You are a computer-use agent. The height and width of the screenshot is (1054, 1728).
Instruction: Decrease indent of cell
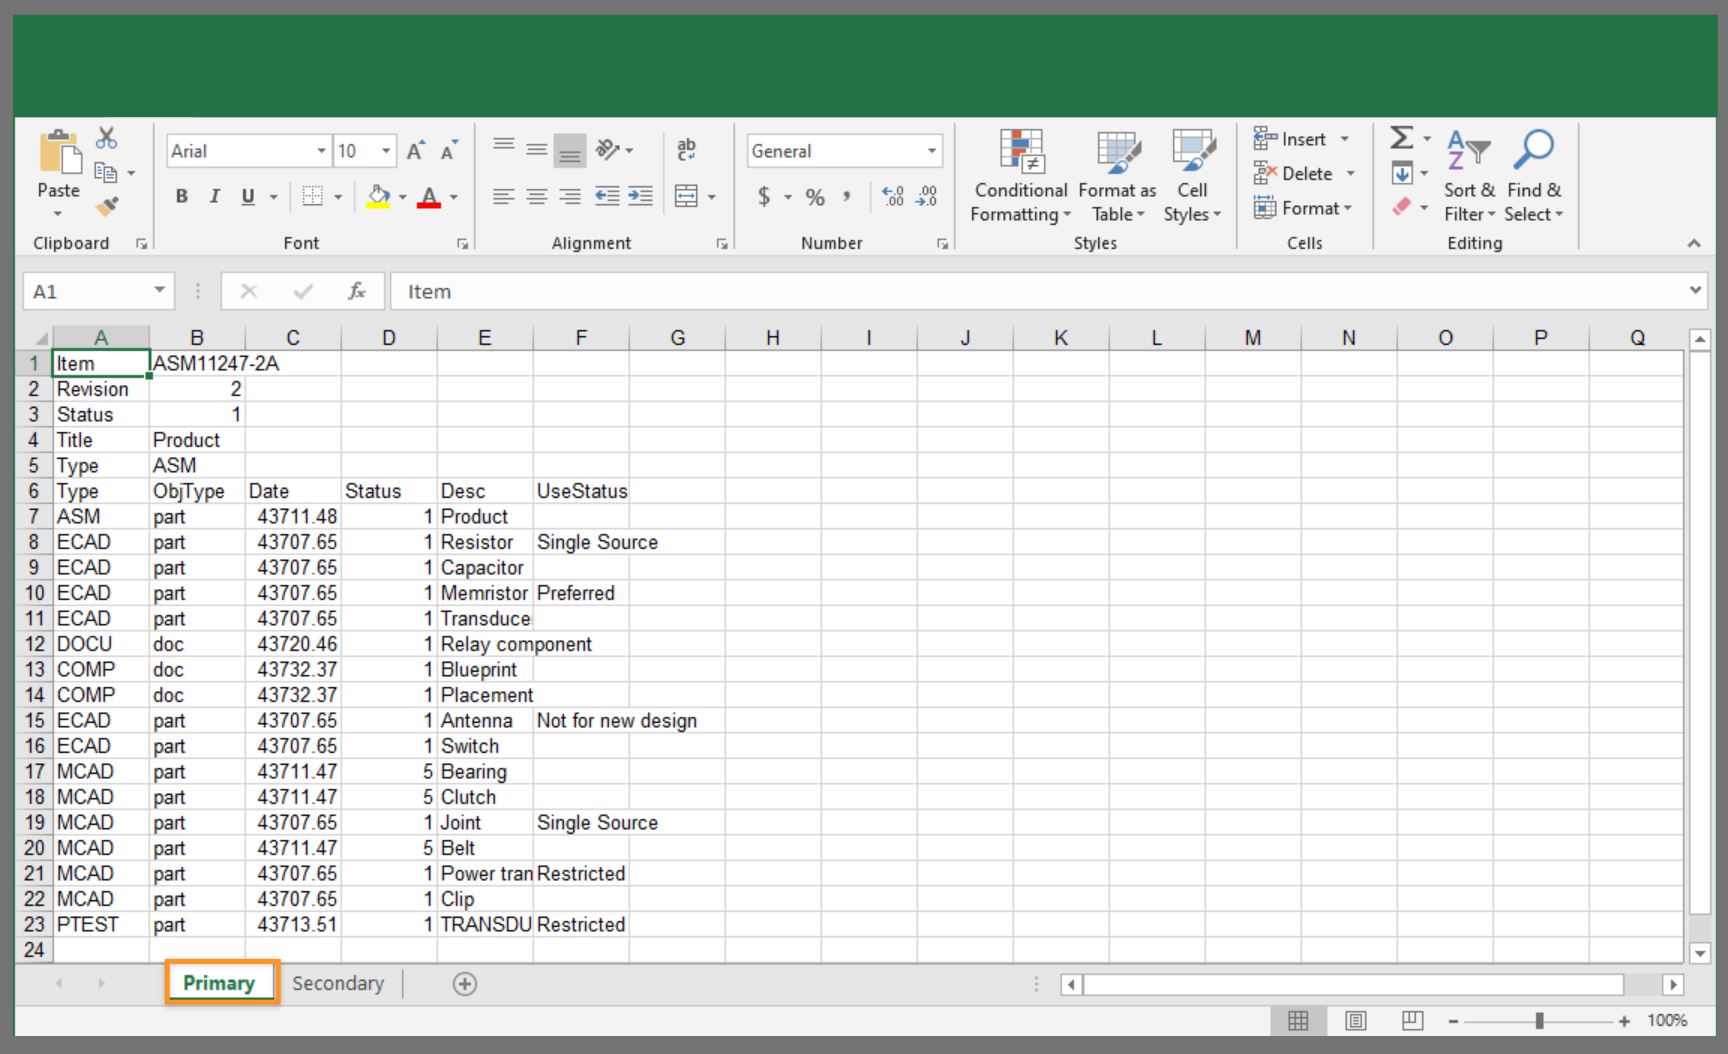point(607,196)
